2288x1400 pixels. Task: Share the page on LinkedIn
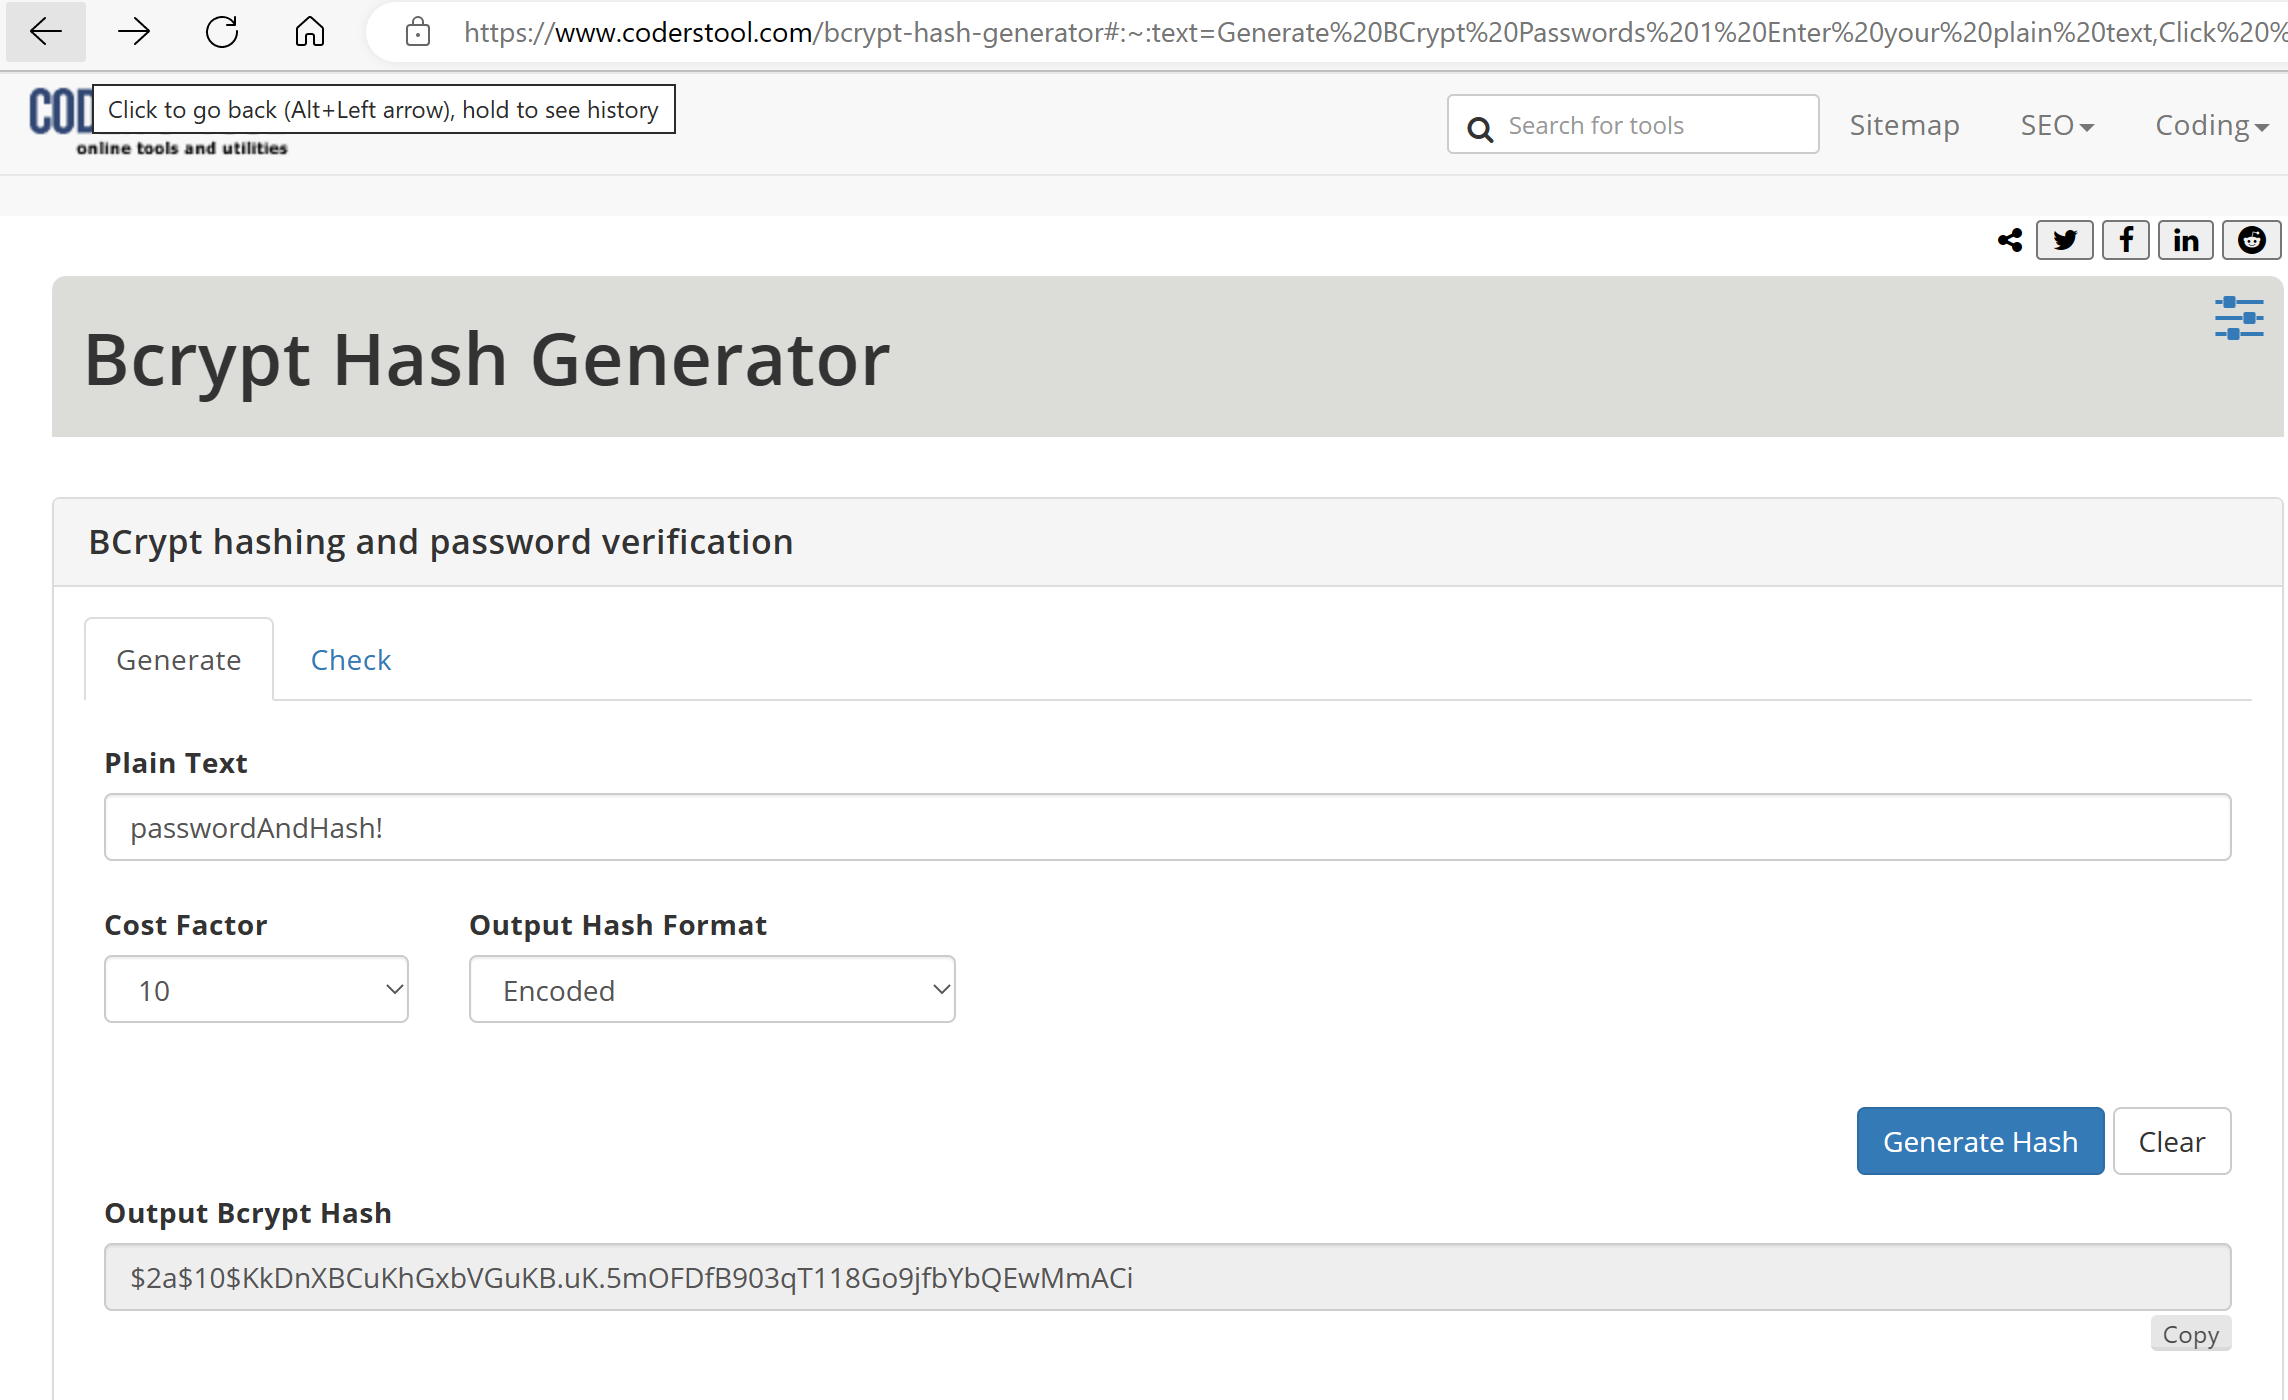coord(2186,239)
